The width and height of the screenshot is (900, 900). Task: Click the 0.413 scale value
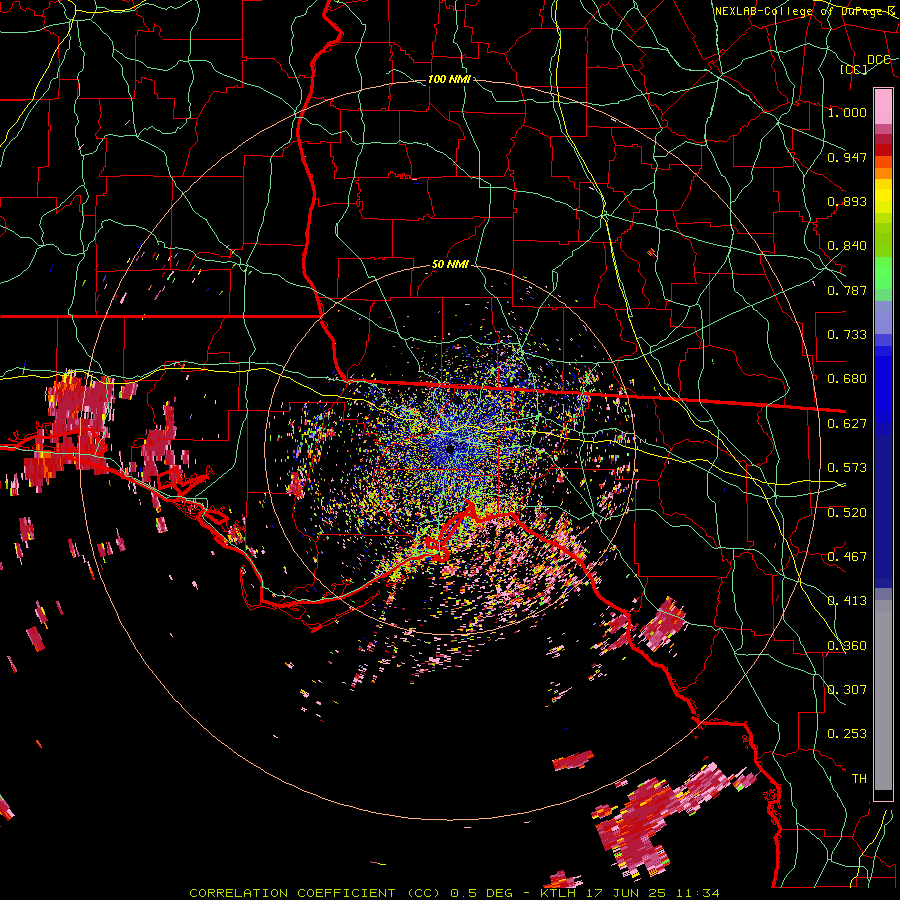pyautogui.click(x=847, y=601)
